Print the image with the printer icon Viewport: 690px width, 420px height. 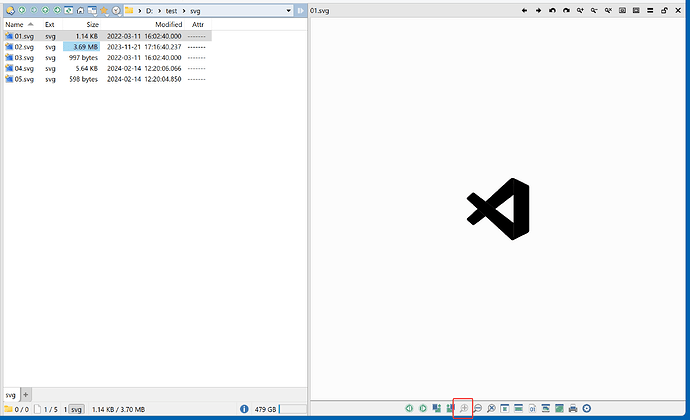(573, 409)
